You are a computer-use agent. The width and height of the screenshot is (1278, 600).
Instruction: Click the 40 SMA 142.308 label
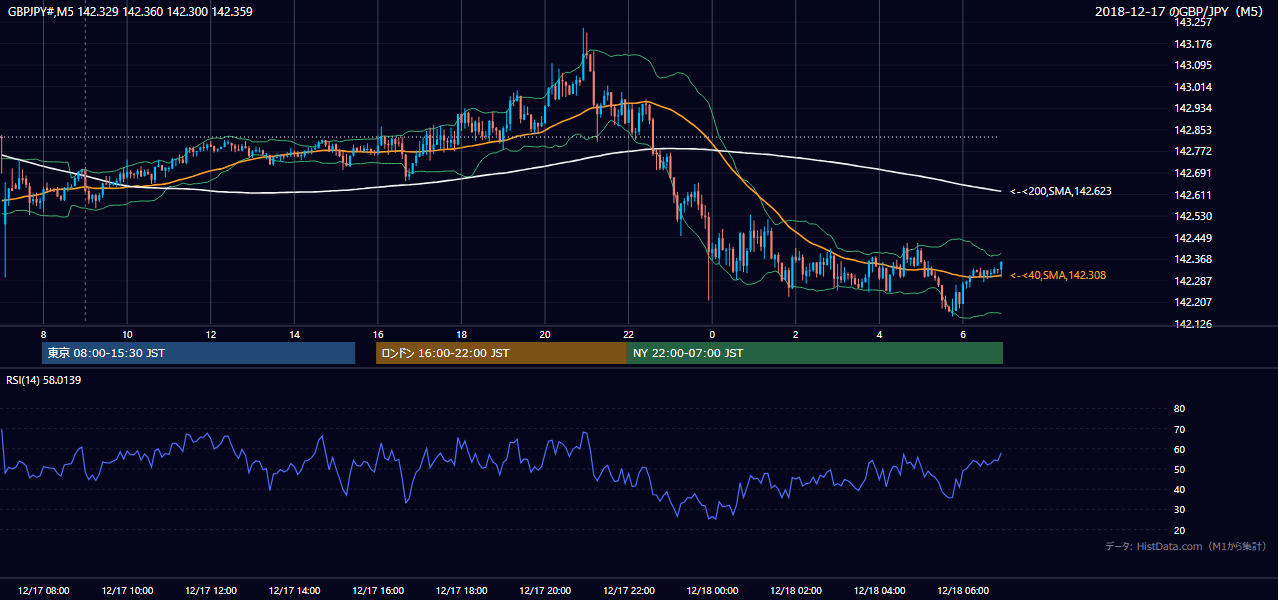pyautogui.click(x=1058, y=275)
